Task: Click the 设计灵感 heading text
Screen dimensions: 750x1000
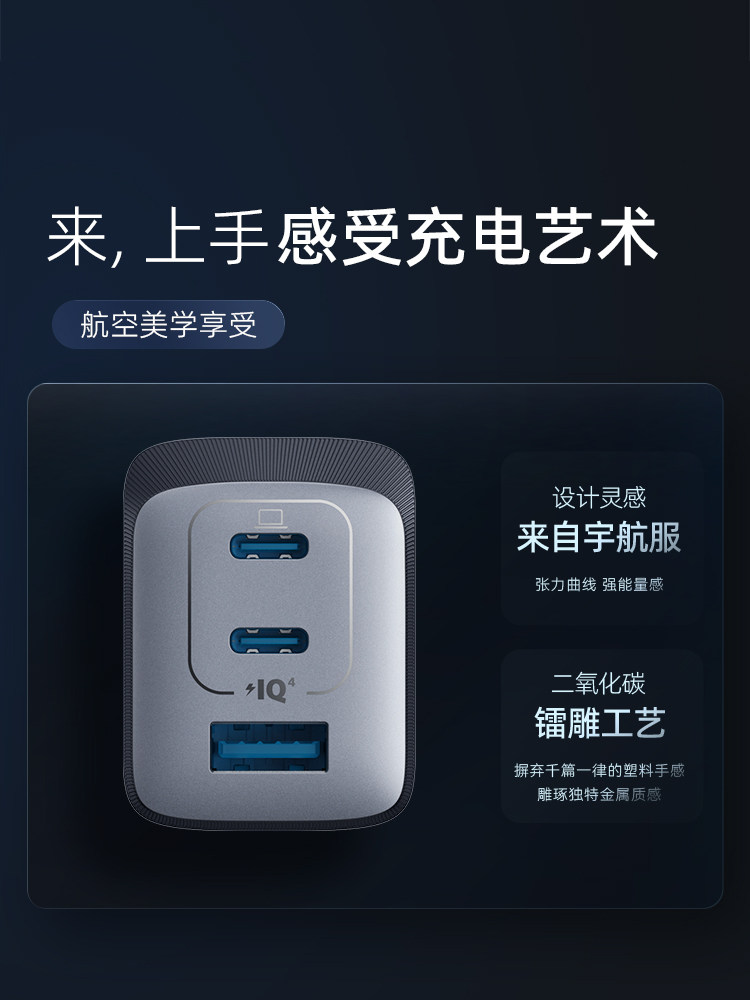Action: 599,498
